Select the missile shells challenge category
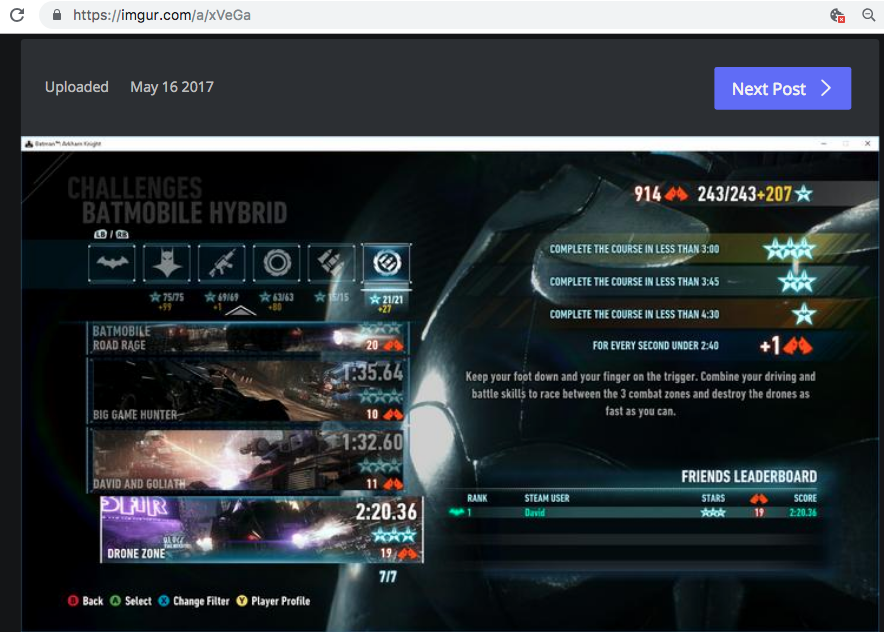The width and height of the screenshot is (884, 632). (x=332, y=263)
